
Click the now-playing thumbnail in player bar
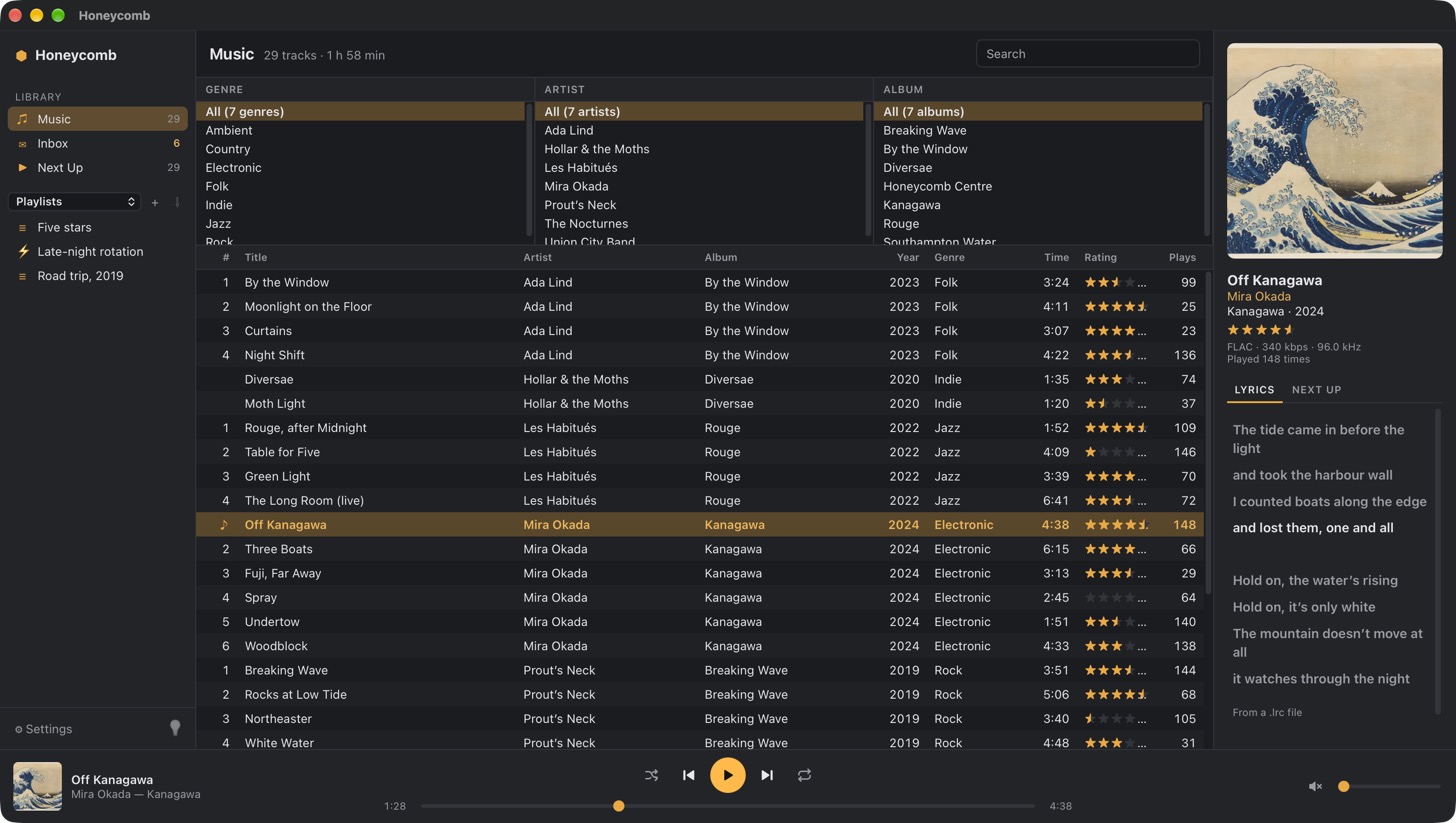click(x=37, y=786)
